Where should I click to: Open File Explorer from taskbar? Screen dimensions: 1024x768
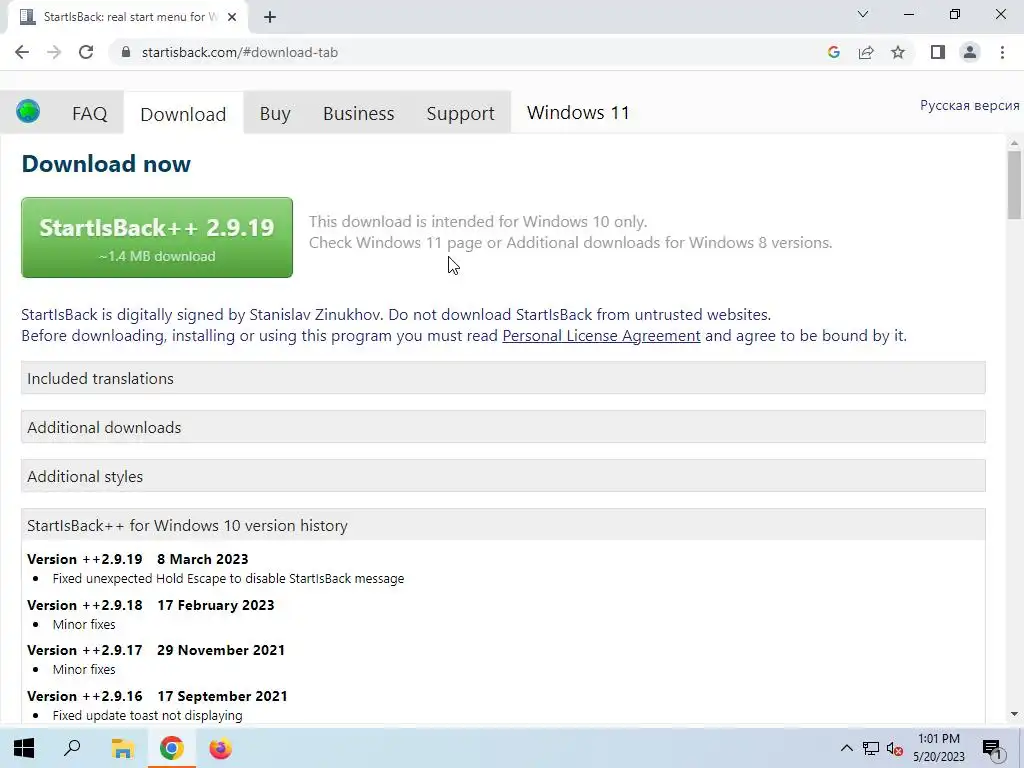(x=122, y=748)
